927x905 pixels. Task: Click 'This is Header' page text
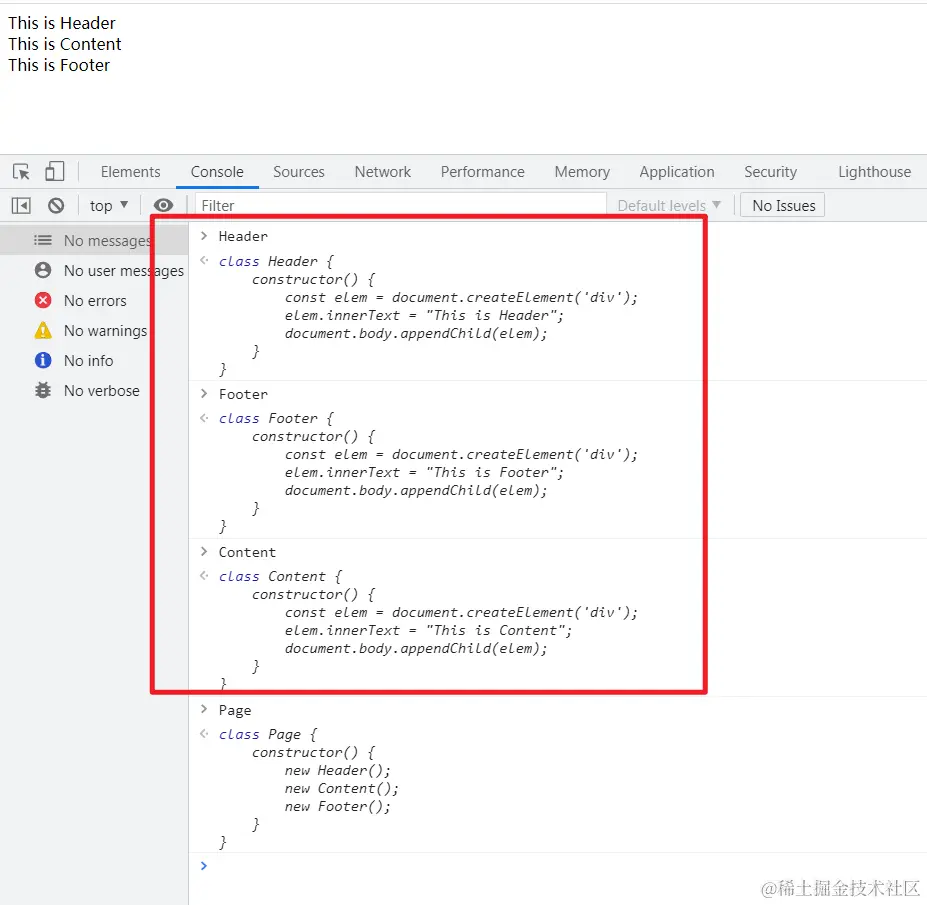tap(62, 23)
